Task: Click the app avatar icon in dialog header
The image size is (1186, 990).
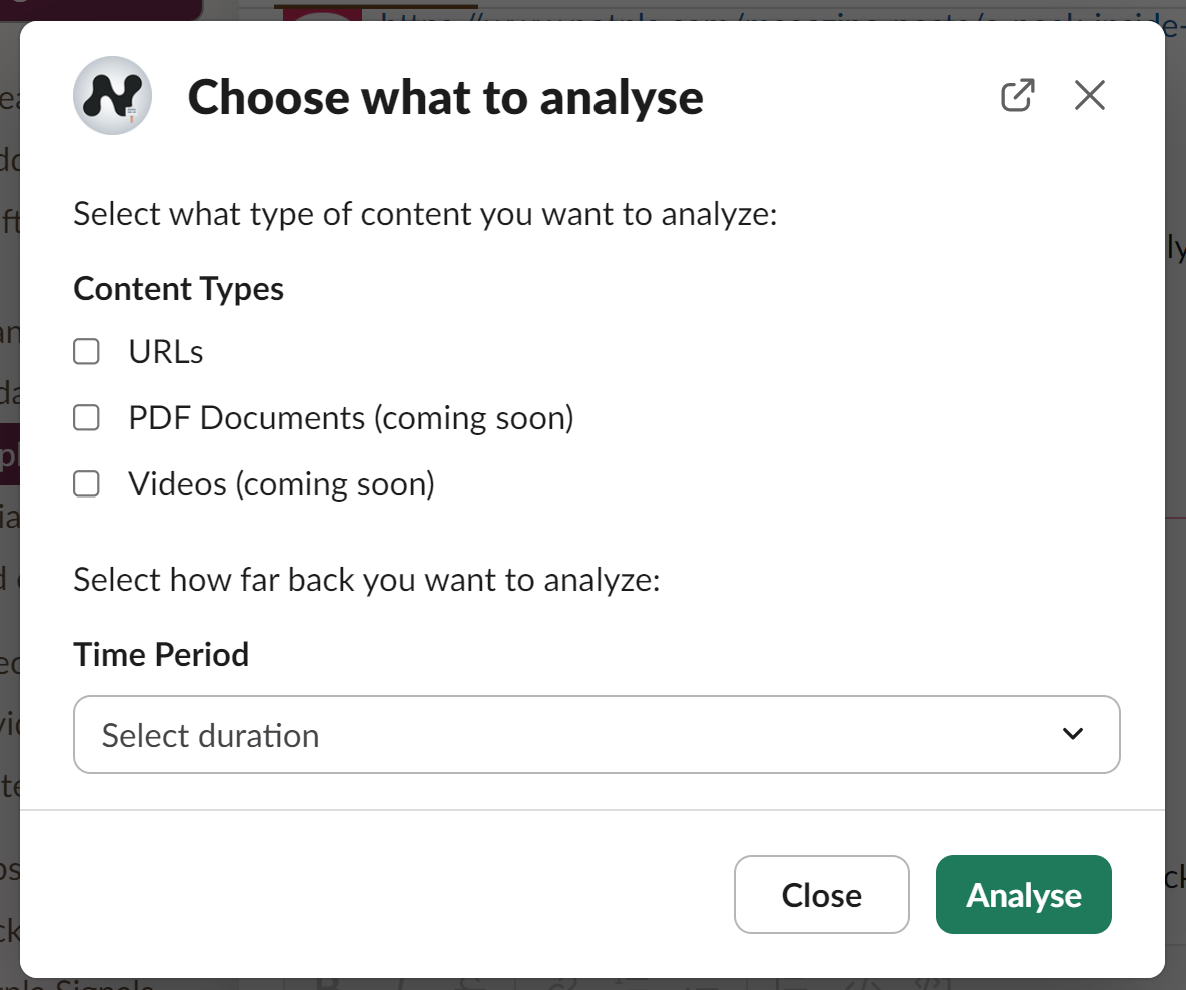Action: click(x=112, y=95)
